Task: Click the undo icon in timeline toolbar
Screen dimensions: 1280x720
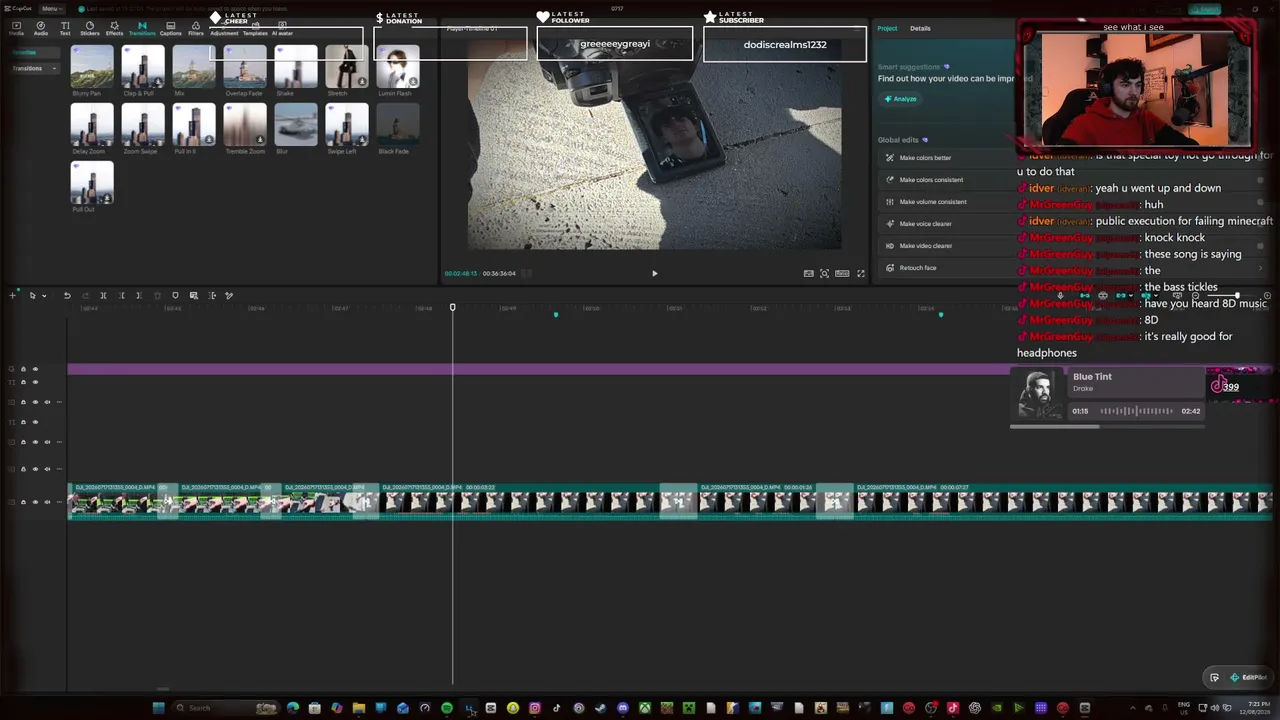Action: [x=67, y=295]
